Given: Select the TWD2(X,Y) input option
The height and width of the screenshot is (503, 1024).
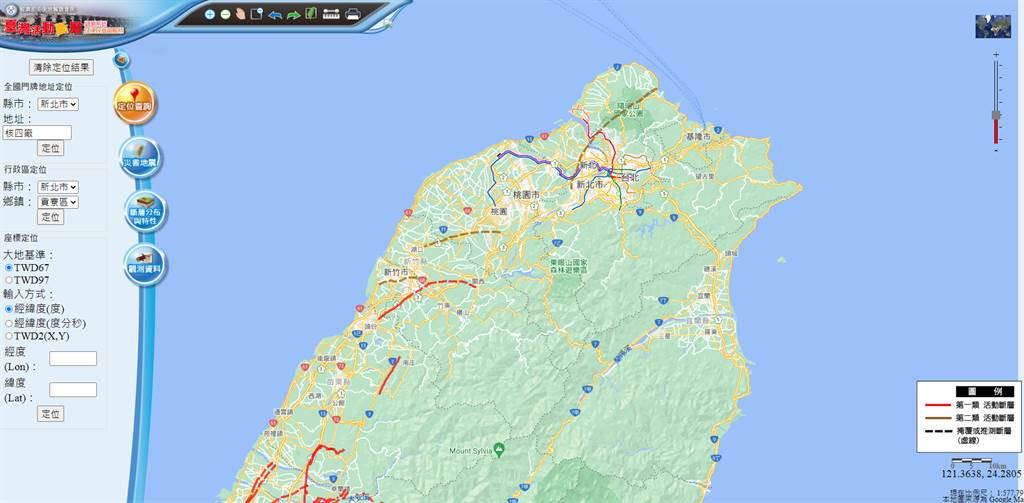Looking at the screenshot, I should click(x=9, y=337).
